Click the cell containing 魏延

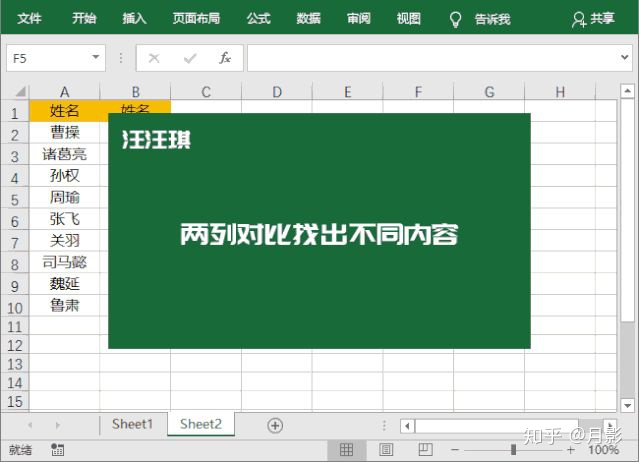[x=64, y=284]
